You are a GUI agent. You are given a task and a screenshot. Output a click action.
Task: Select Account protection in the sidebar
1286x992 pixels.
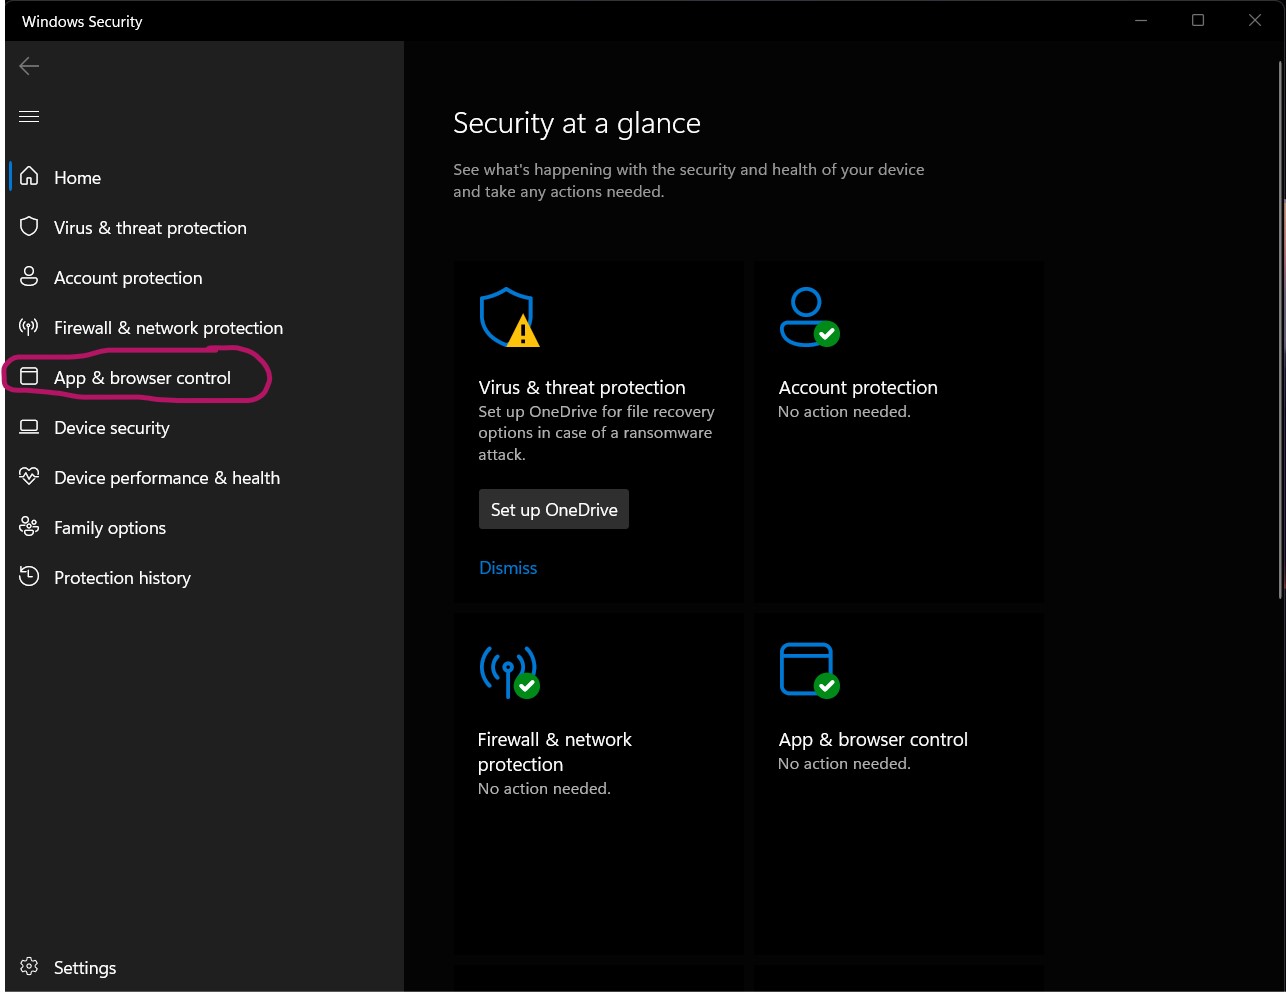(128, 278)
